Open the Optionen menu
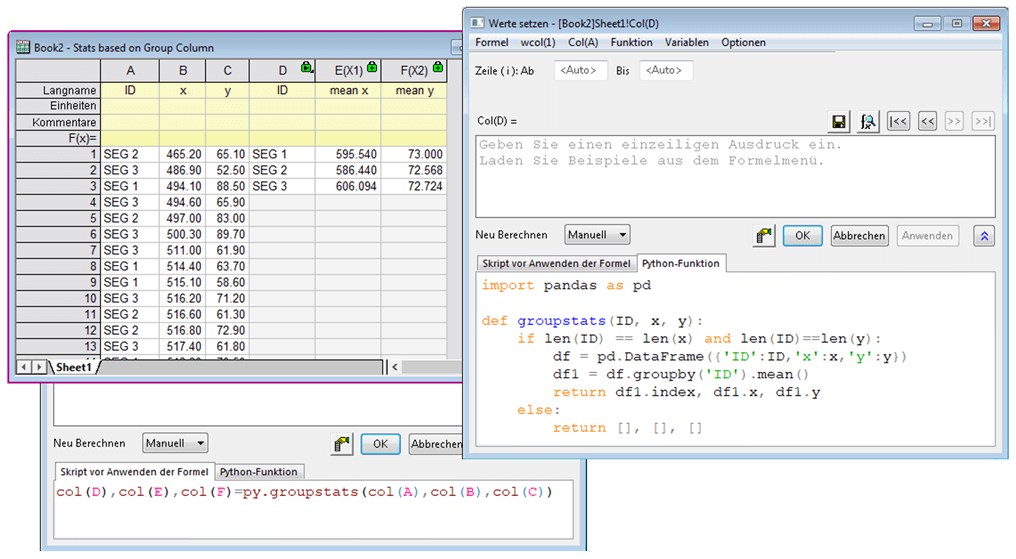The height and width of the screenshot is (559, 1016). coord(743,42)
